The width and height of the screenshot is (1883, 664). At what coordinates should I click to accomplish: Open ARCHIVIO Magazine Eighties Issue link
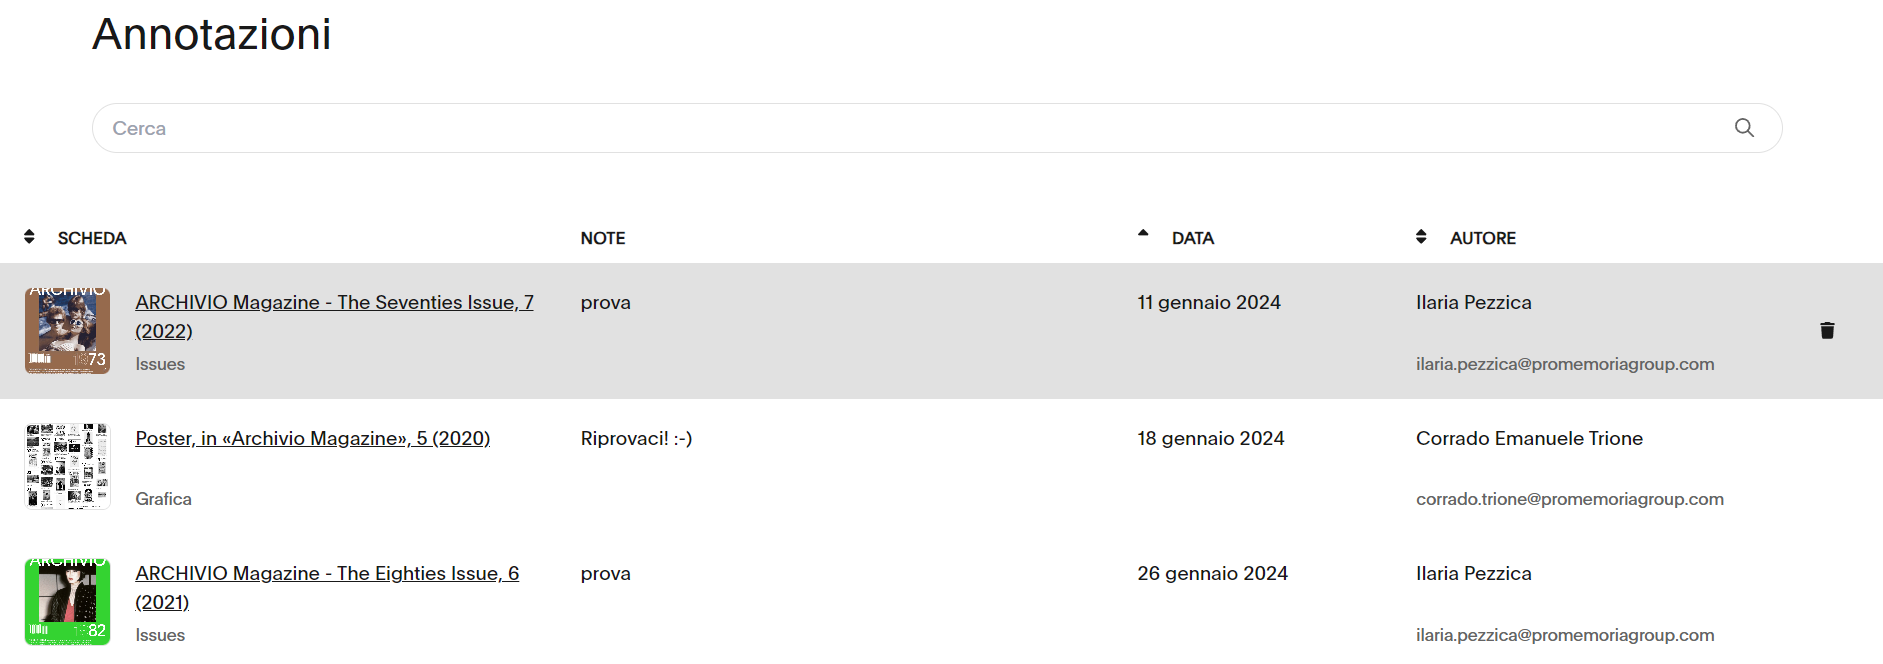pos(327,574)
